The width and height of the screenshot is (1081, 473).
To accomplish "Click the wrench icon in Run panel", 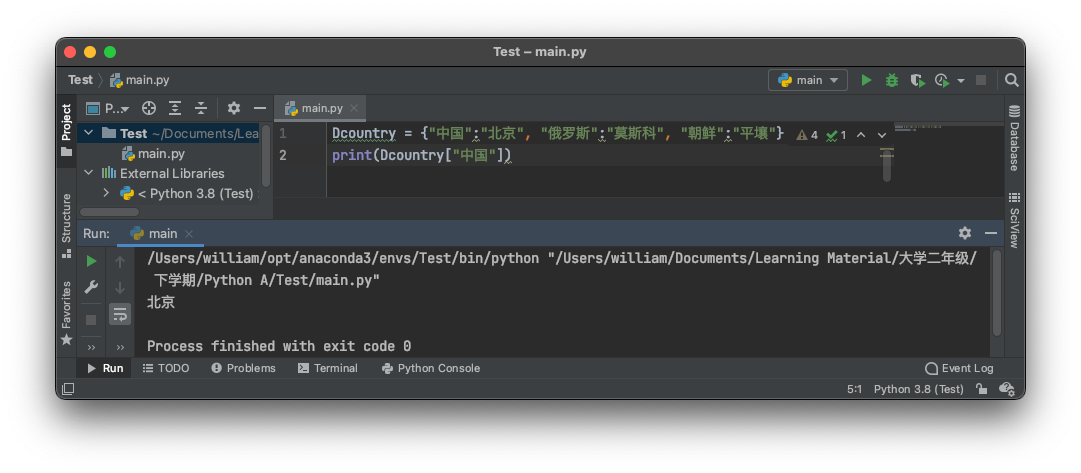I will click(91, 288).
